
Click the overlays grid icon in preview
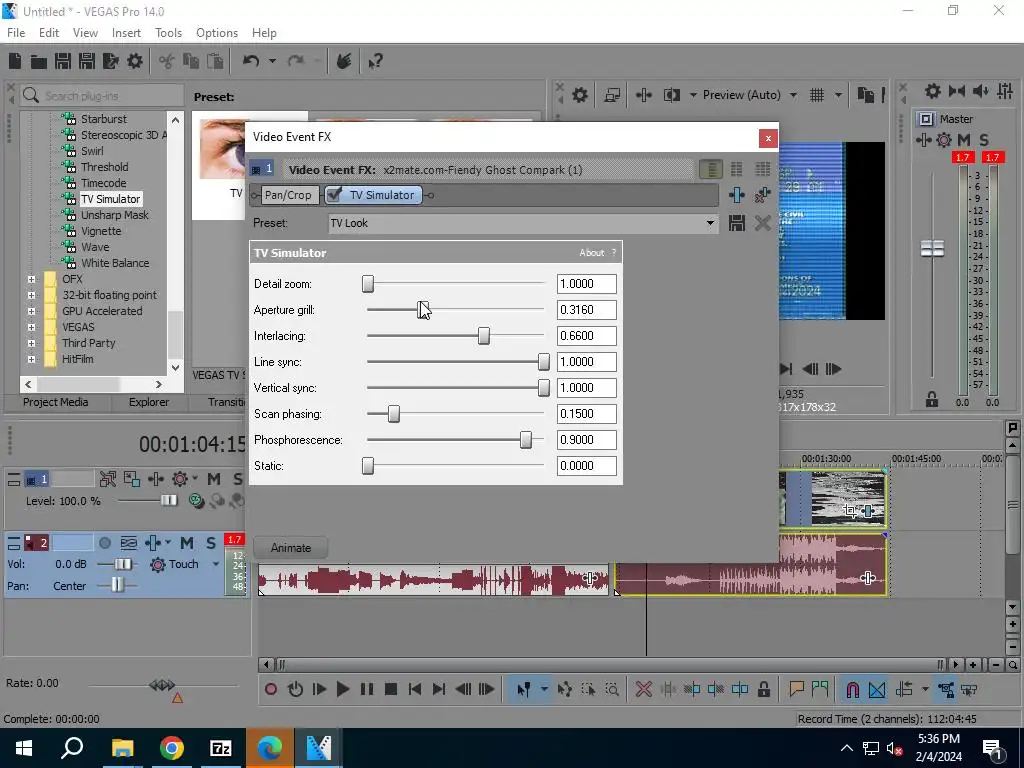pyautogui.click(x=817, y=95)
